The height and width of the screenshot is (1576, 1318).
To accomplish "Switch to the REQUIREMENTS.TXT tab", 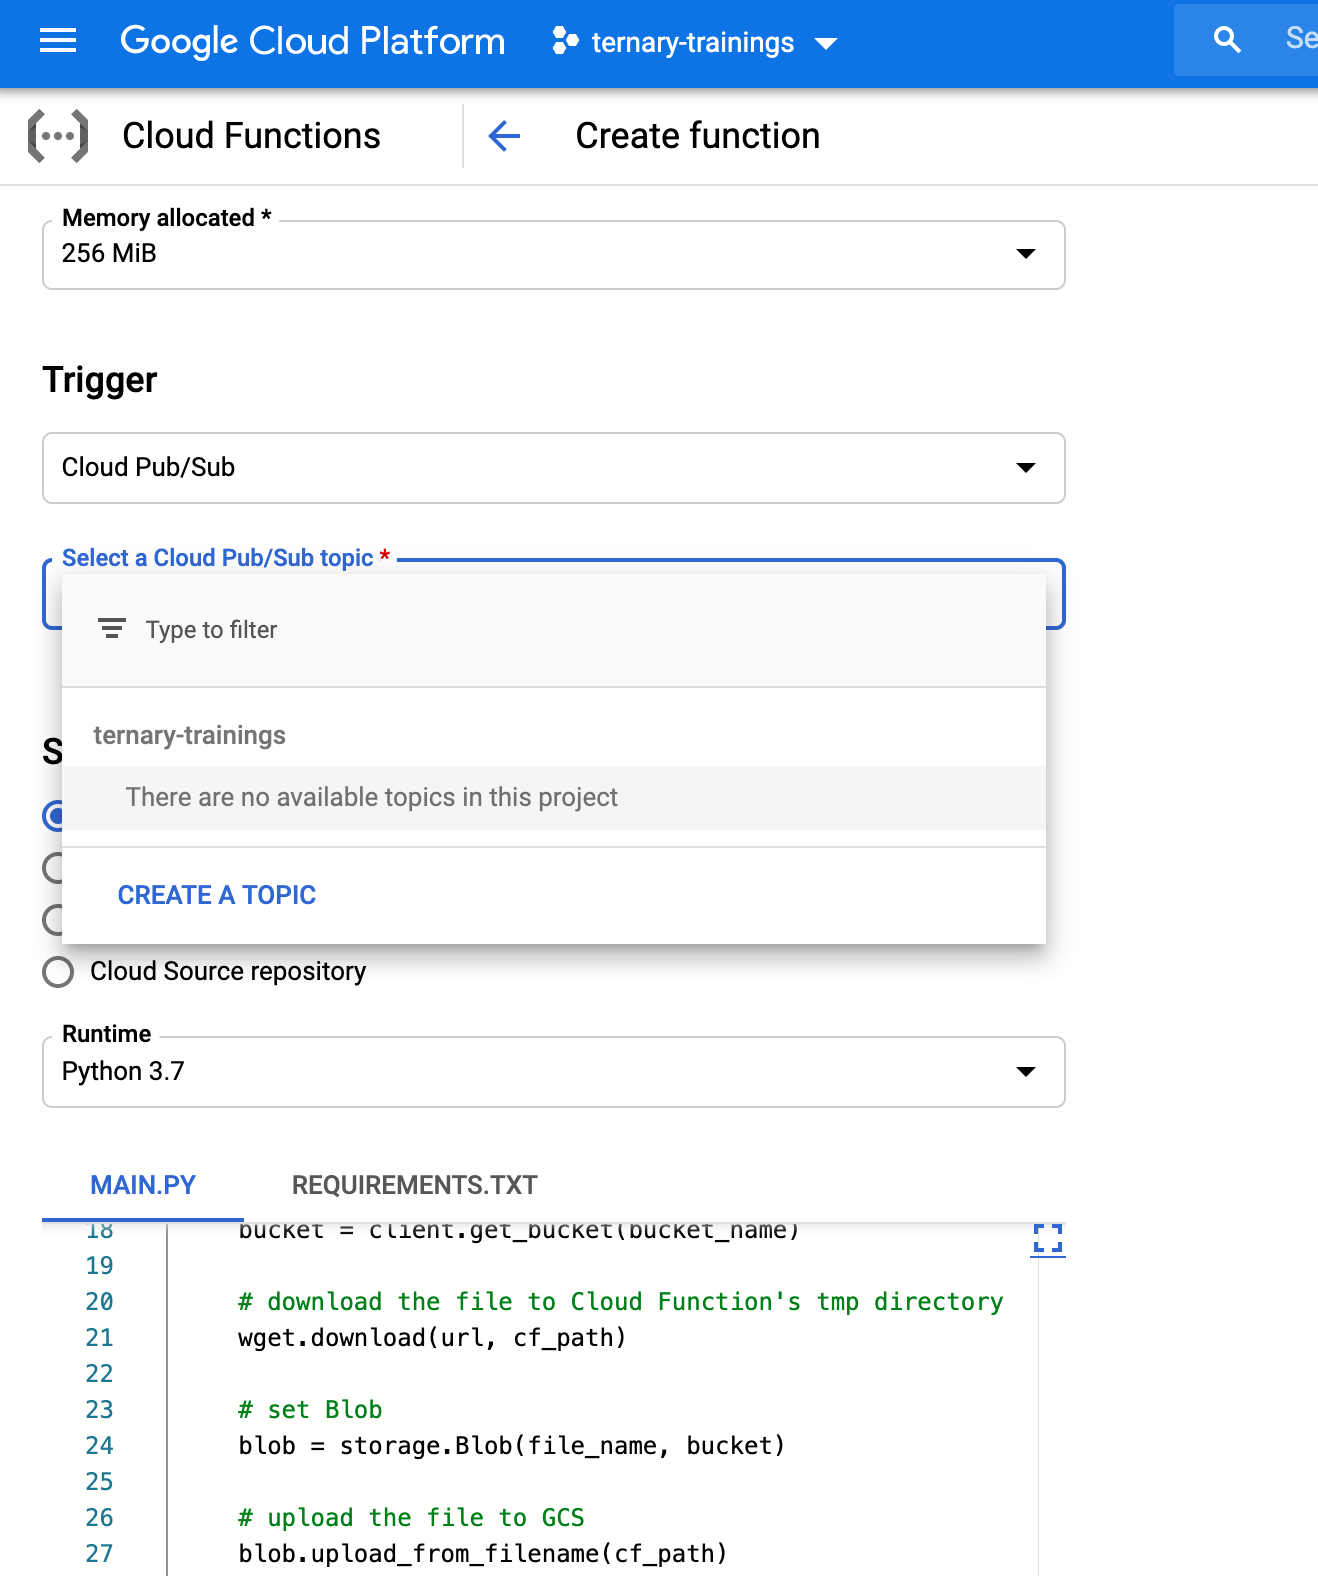I will tap(415, 1185).
